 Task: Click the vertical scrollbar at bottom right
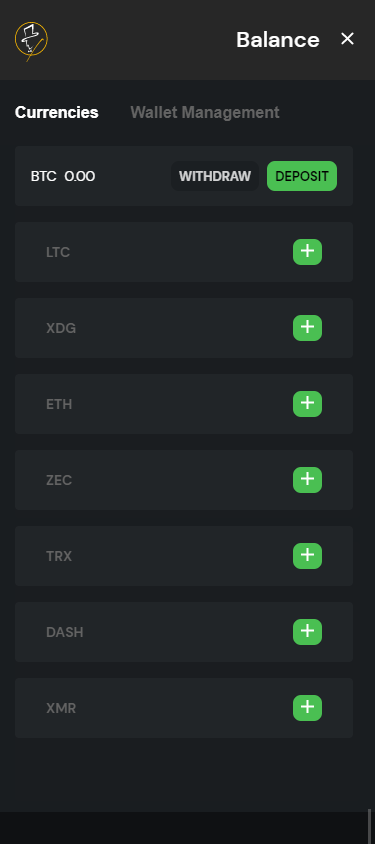tap(370, 826)
